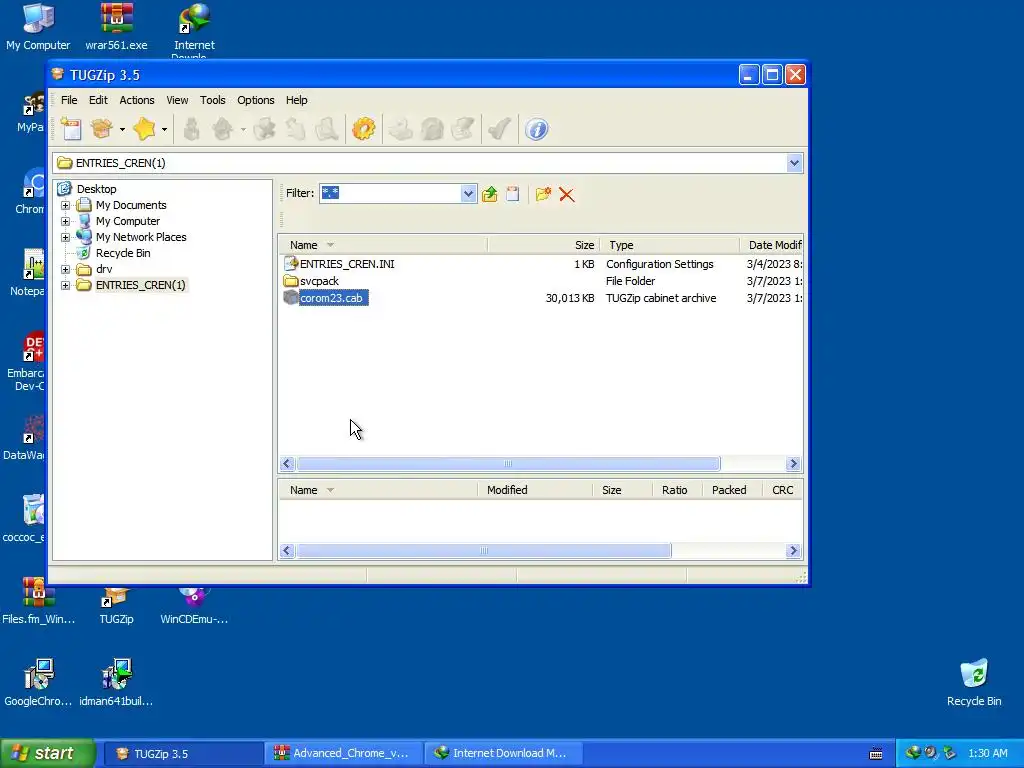The image size is (1024, 768).
Task: Expand ENTRIES_CREN(1) folder tree node
Action: [65, 285]
